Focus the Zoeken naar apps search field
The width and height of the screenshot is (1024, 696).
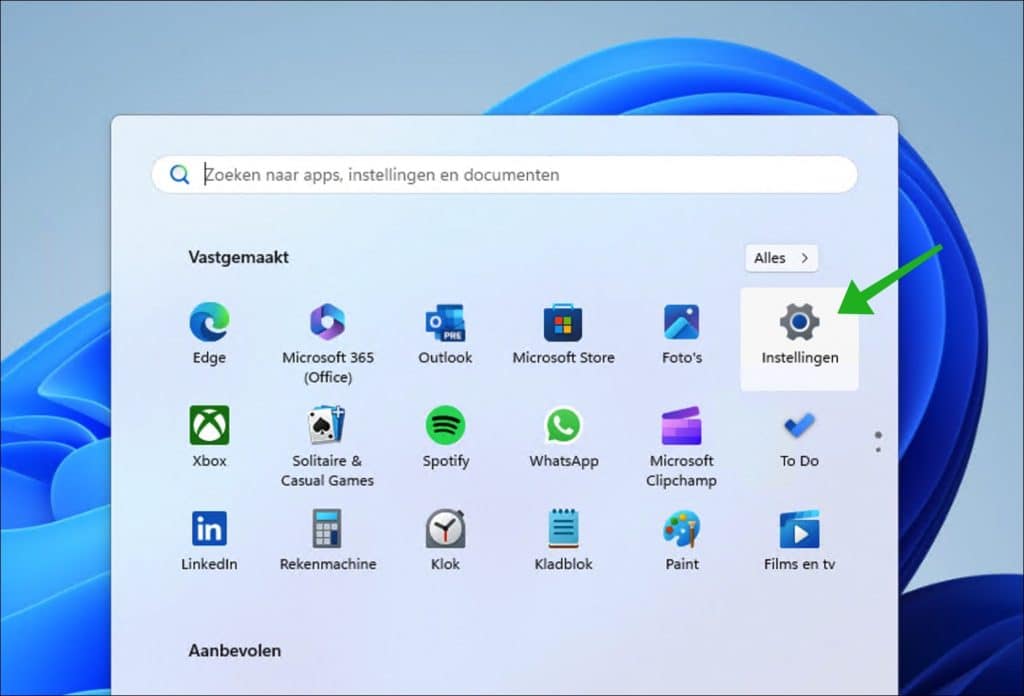click(x=504, y=174)
